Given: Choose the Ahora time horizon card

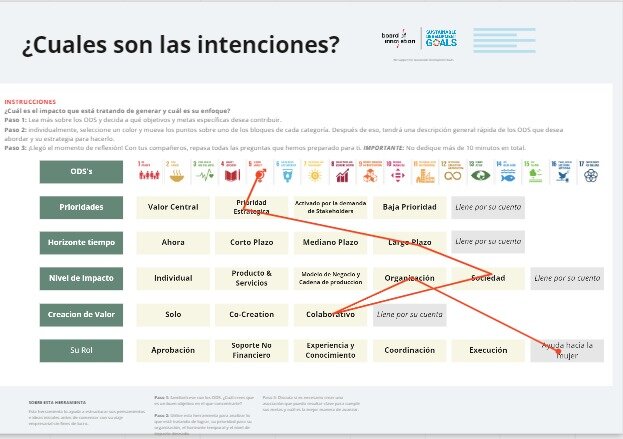Looking at the screenshot, I should pos(173,242).
